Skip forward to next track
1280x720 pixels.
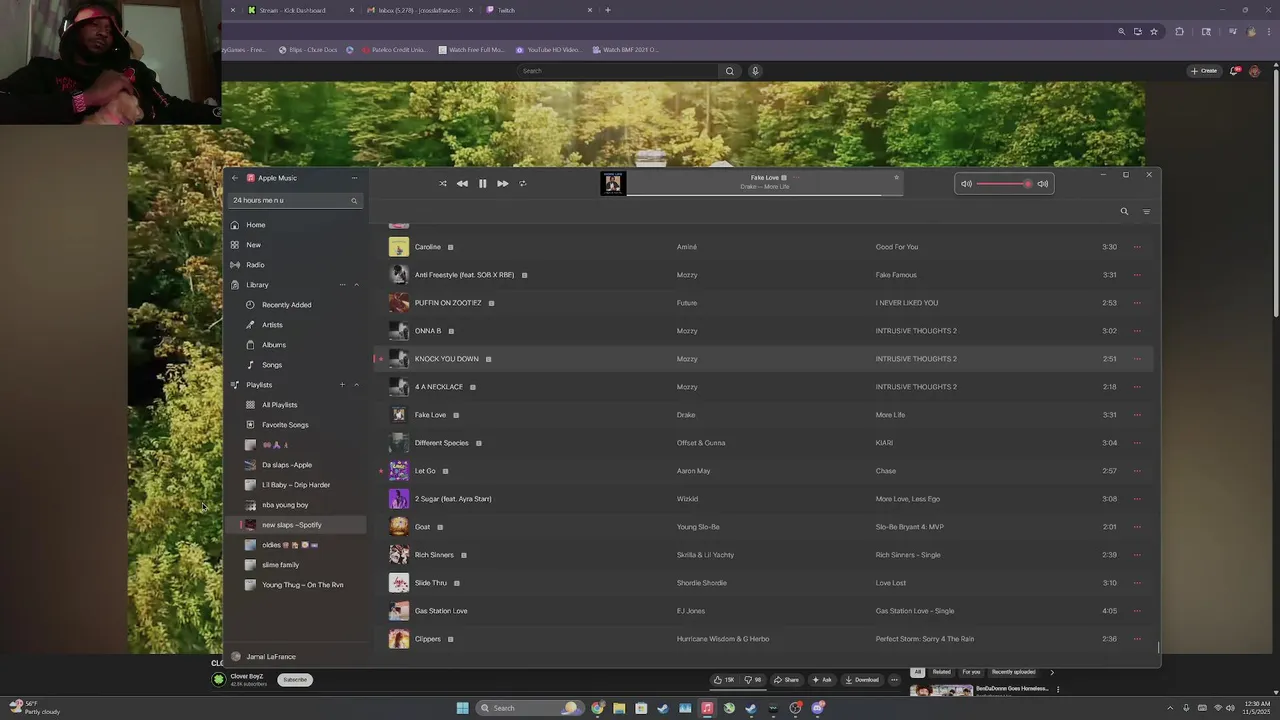[502, 184]
